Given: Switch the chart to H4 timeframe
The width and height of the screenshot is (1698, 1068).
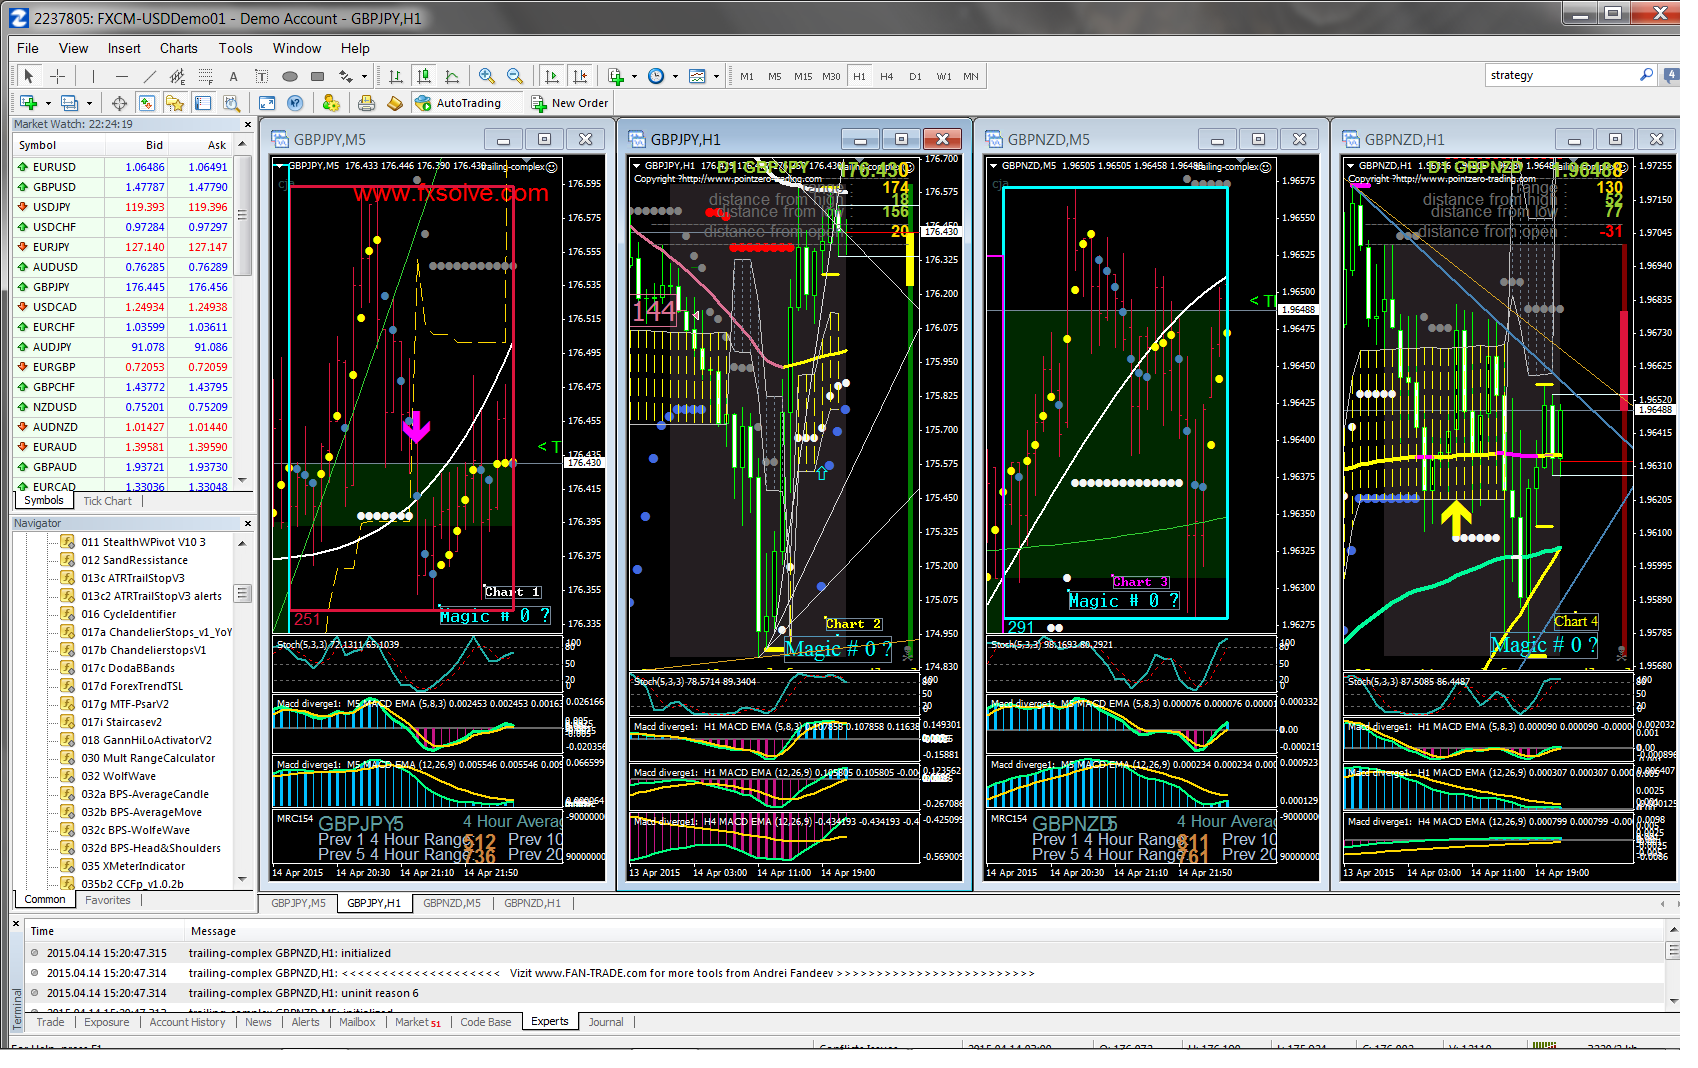Looking at the screenshot, I should pos(886,76).
